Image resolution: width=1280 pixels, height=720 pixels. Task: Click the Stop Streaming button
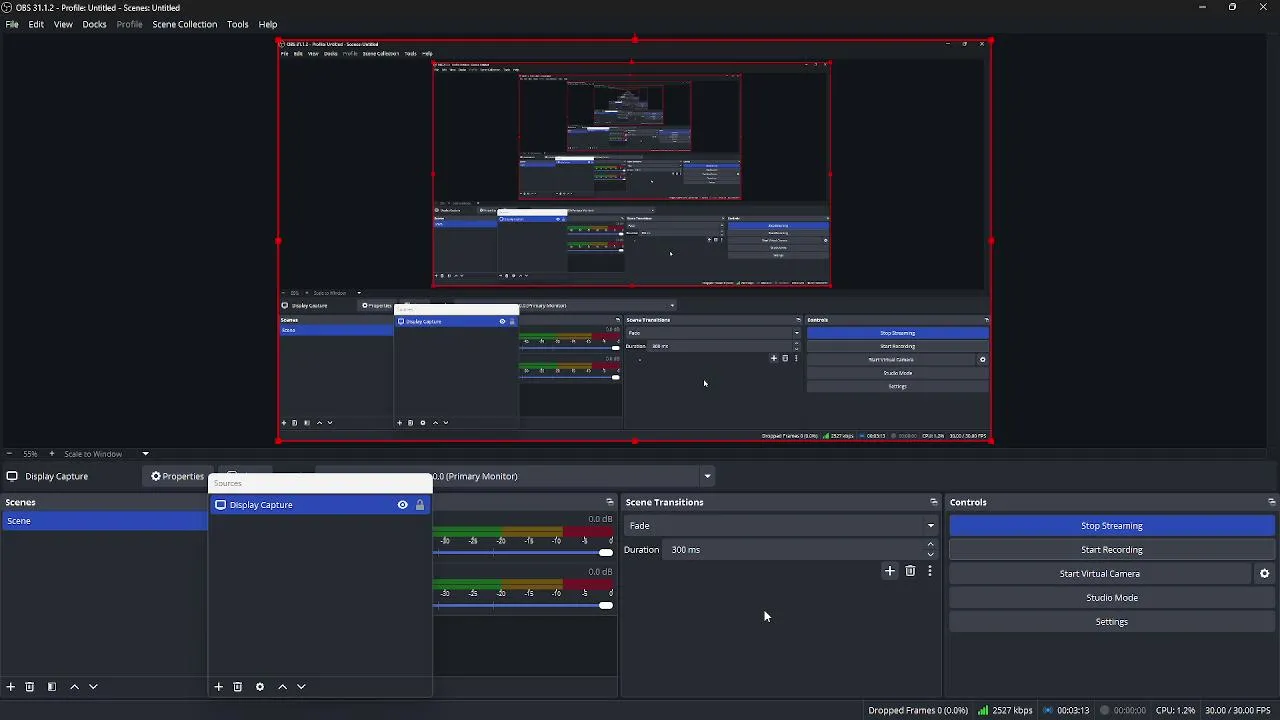click(1112, 526)
